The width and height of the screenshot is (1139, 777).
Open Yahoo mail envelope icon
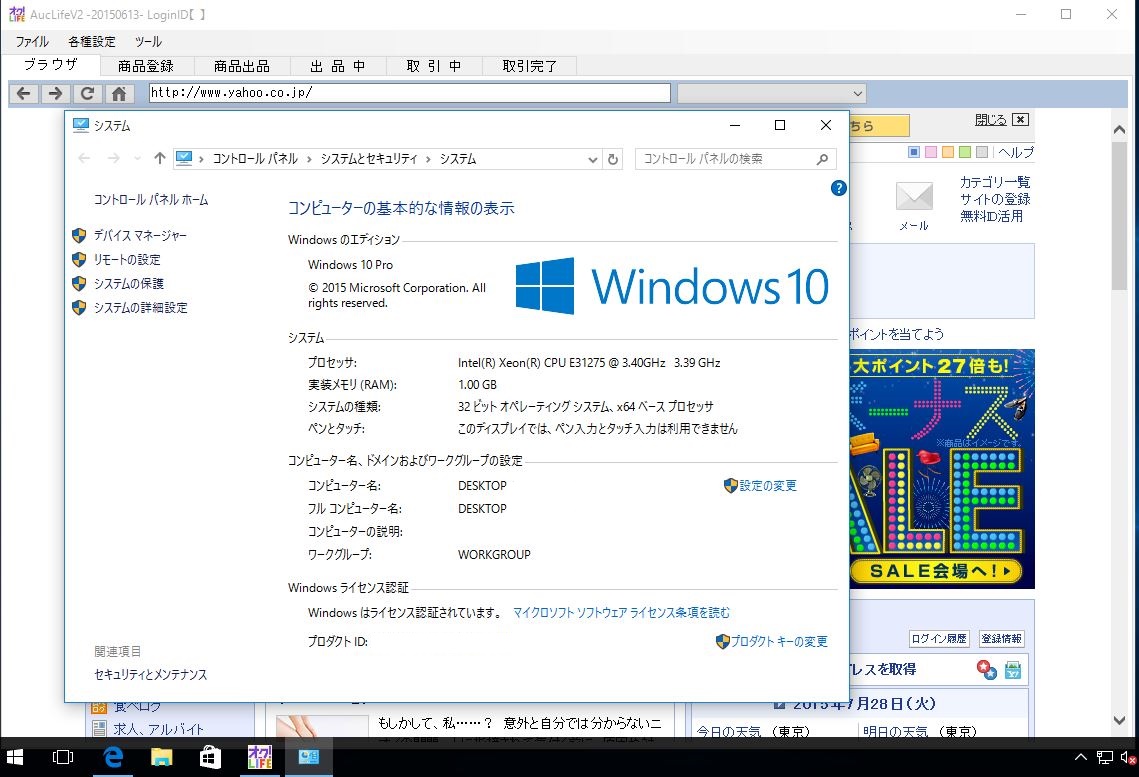[x=914, y=196]
